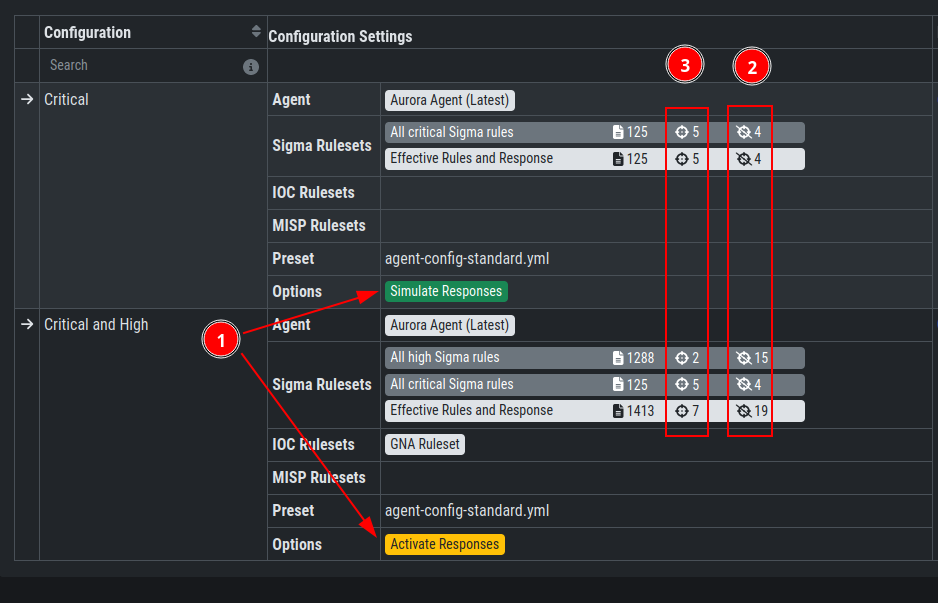Open All critical Sigma rules in Critical config
This screenshot has height=603, width=938.
tap(595, 132)
